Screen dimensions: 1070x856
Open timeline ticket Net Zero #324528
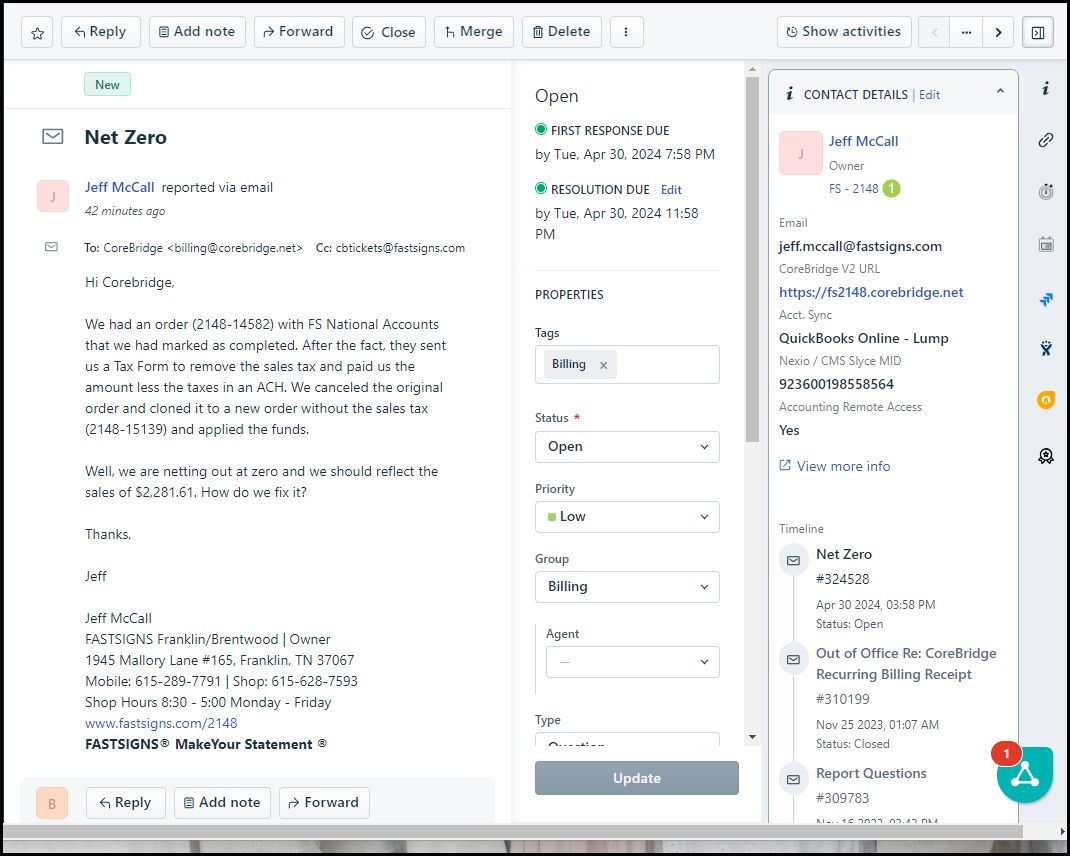(x=843, y=554)
